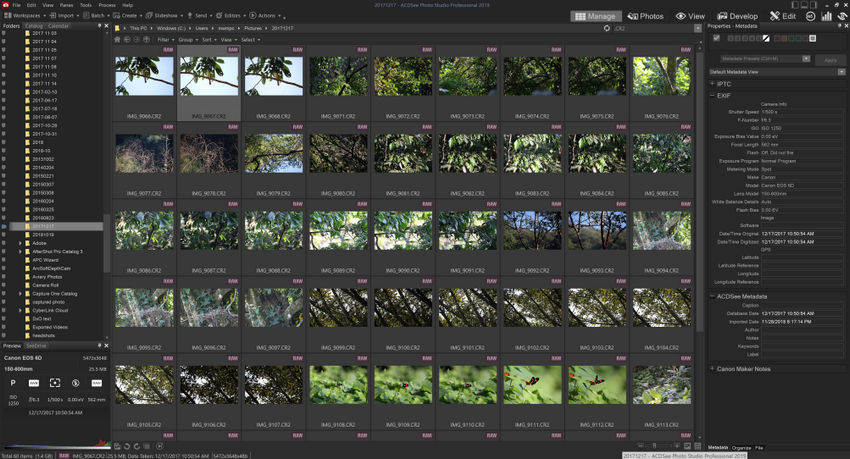Switch to Develop mode
850x459 pixels.
coord(735,16)
